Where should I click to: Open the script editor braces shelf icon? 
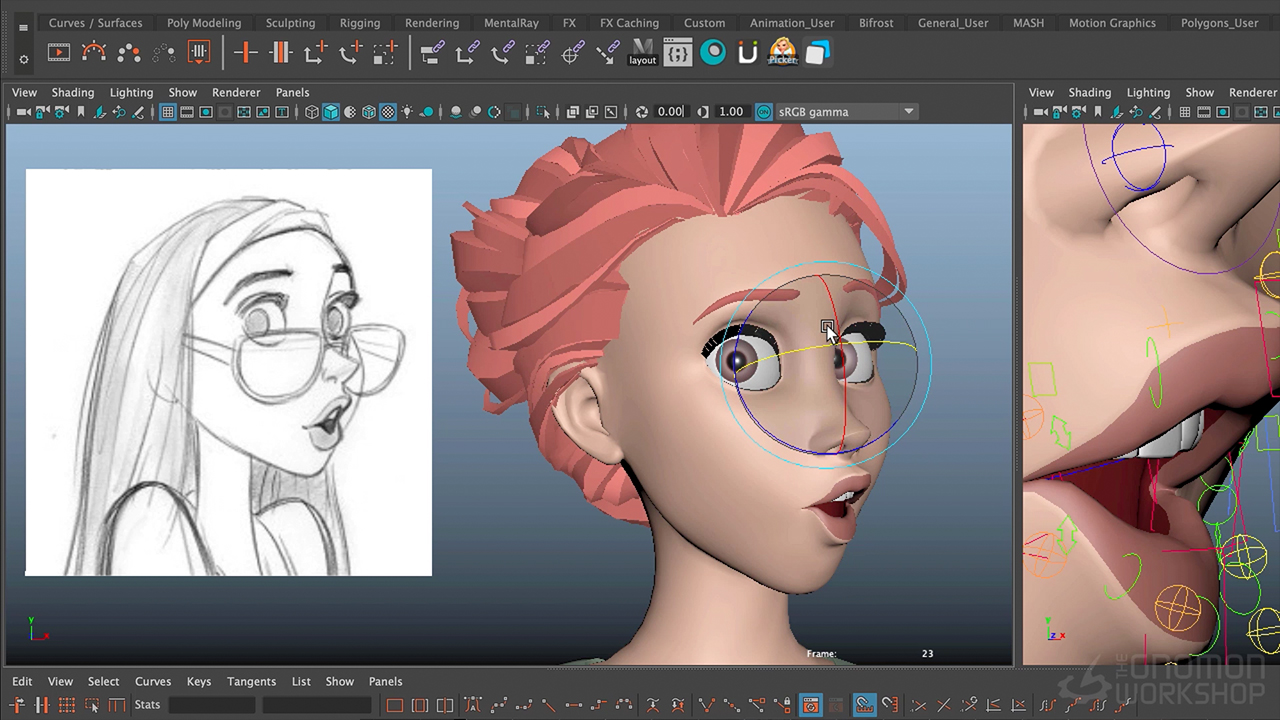pyautogui.click(x=677, y=53)
